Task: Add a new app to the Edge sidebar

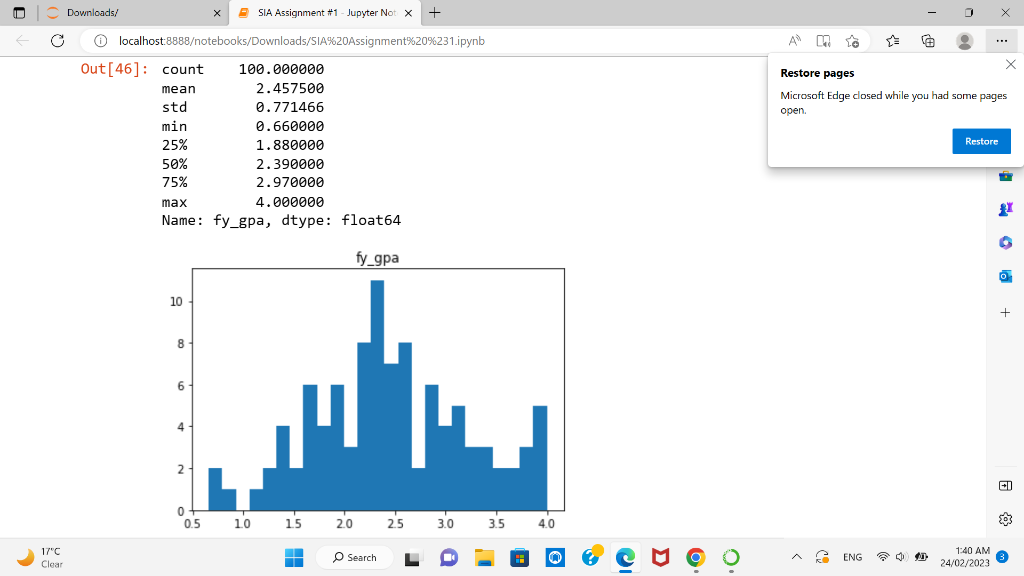Action: click(x=1005, y=312)
